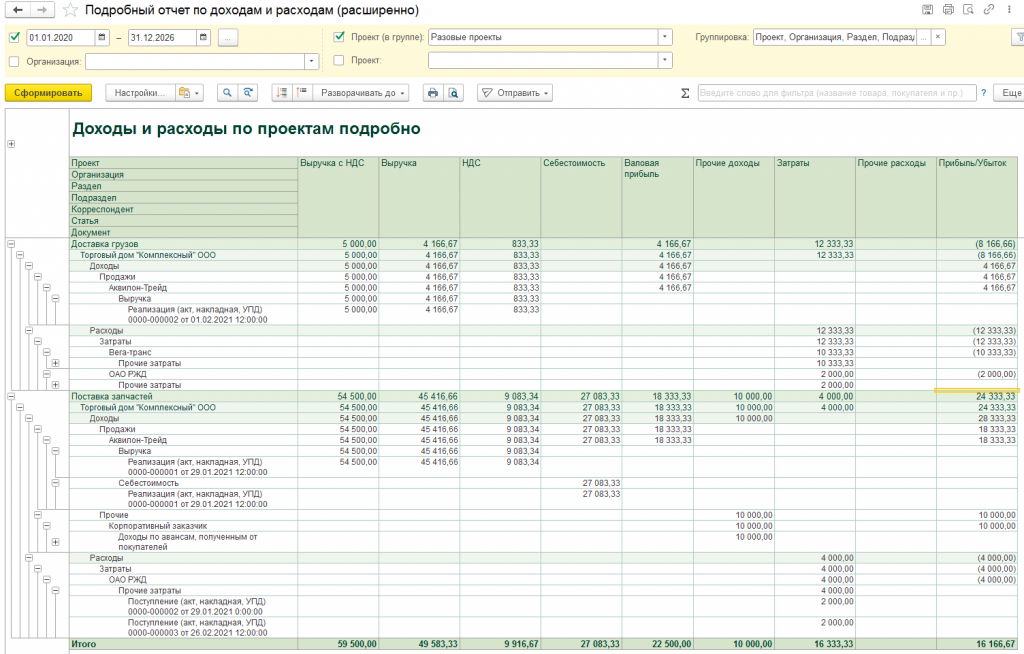Expand all groups toolbar icon
The height and width of the screenshot is (654, 1024).
coord(301,93)
